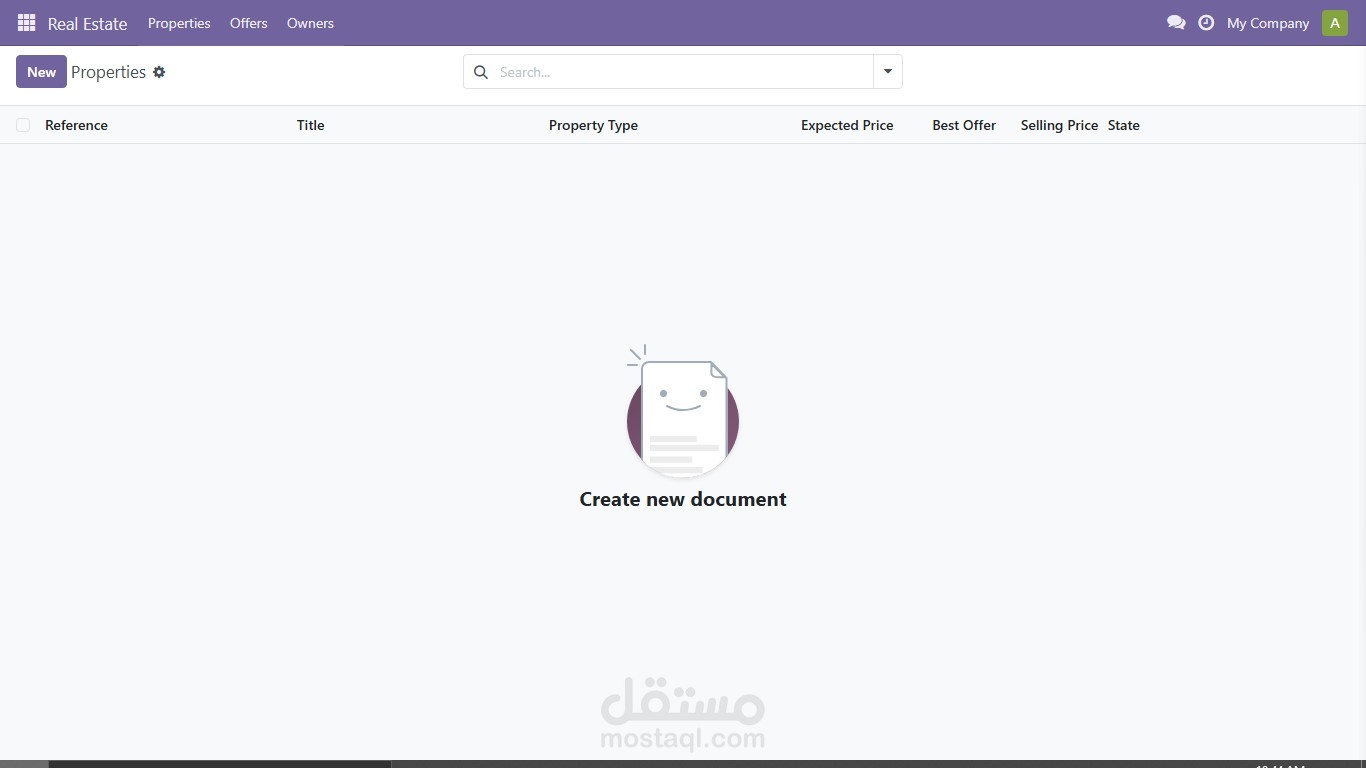
Task: Expand the search options dropdown arrow
Action: click(888, 72)
